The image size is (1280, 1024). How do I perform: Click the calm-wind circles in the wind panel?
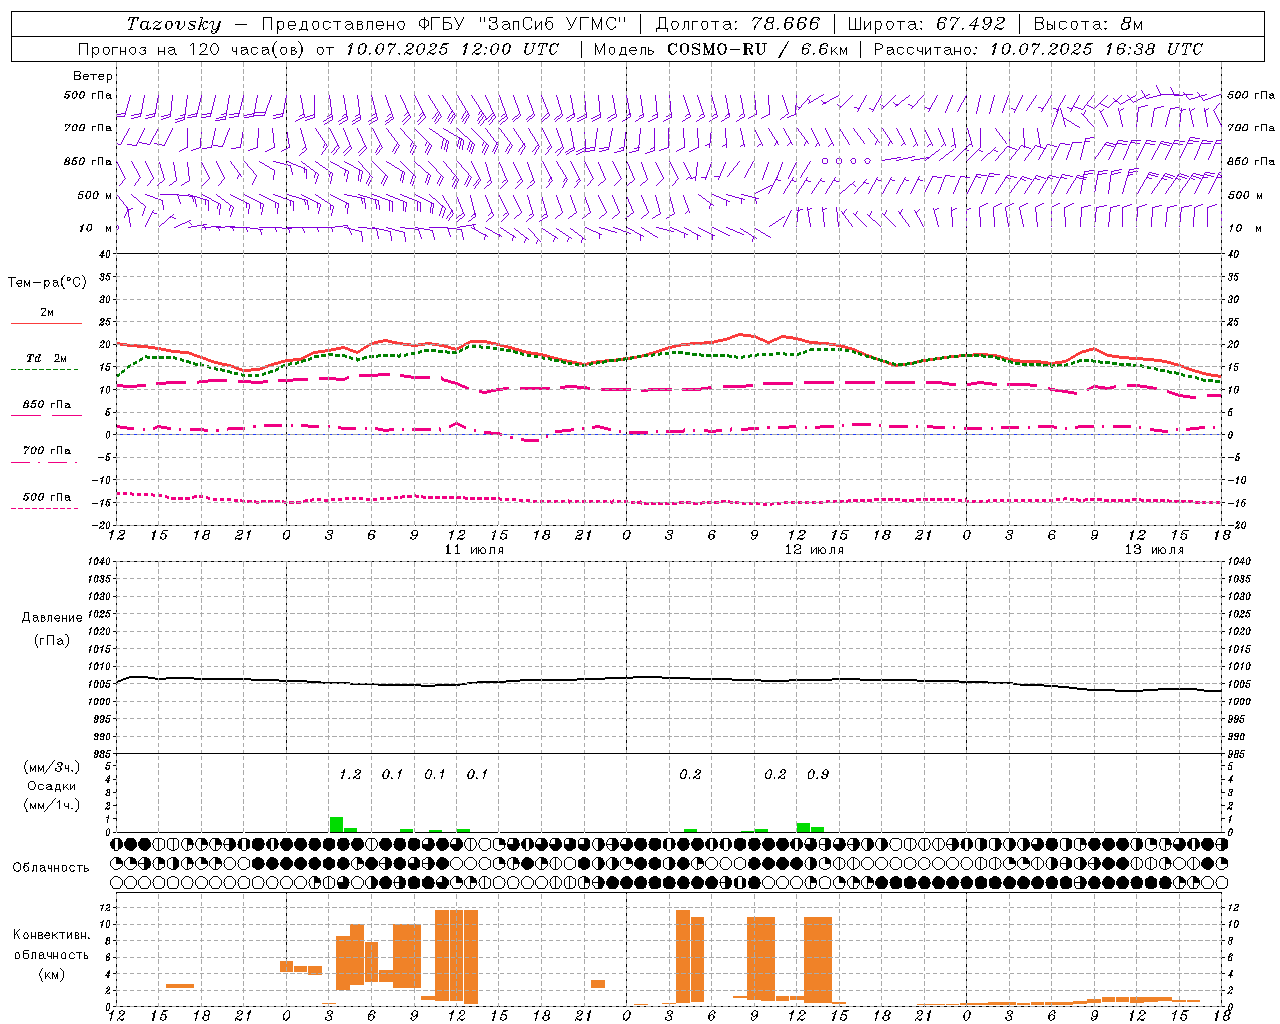click(846, 160)
